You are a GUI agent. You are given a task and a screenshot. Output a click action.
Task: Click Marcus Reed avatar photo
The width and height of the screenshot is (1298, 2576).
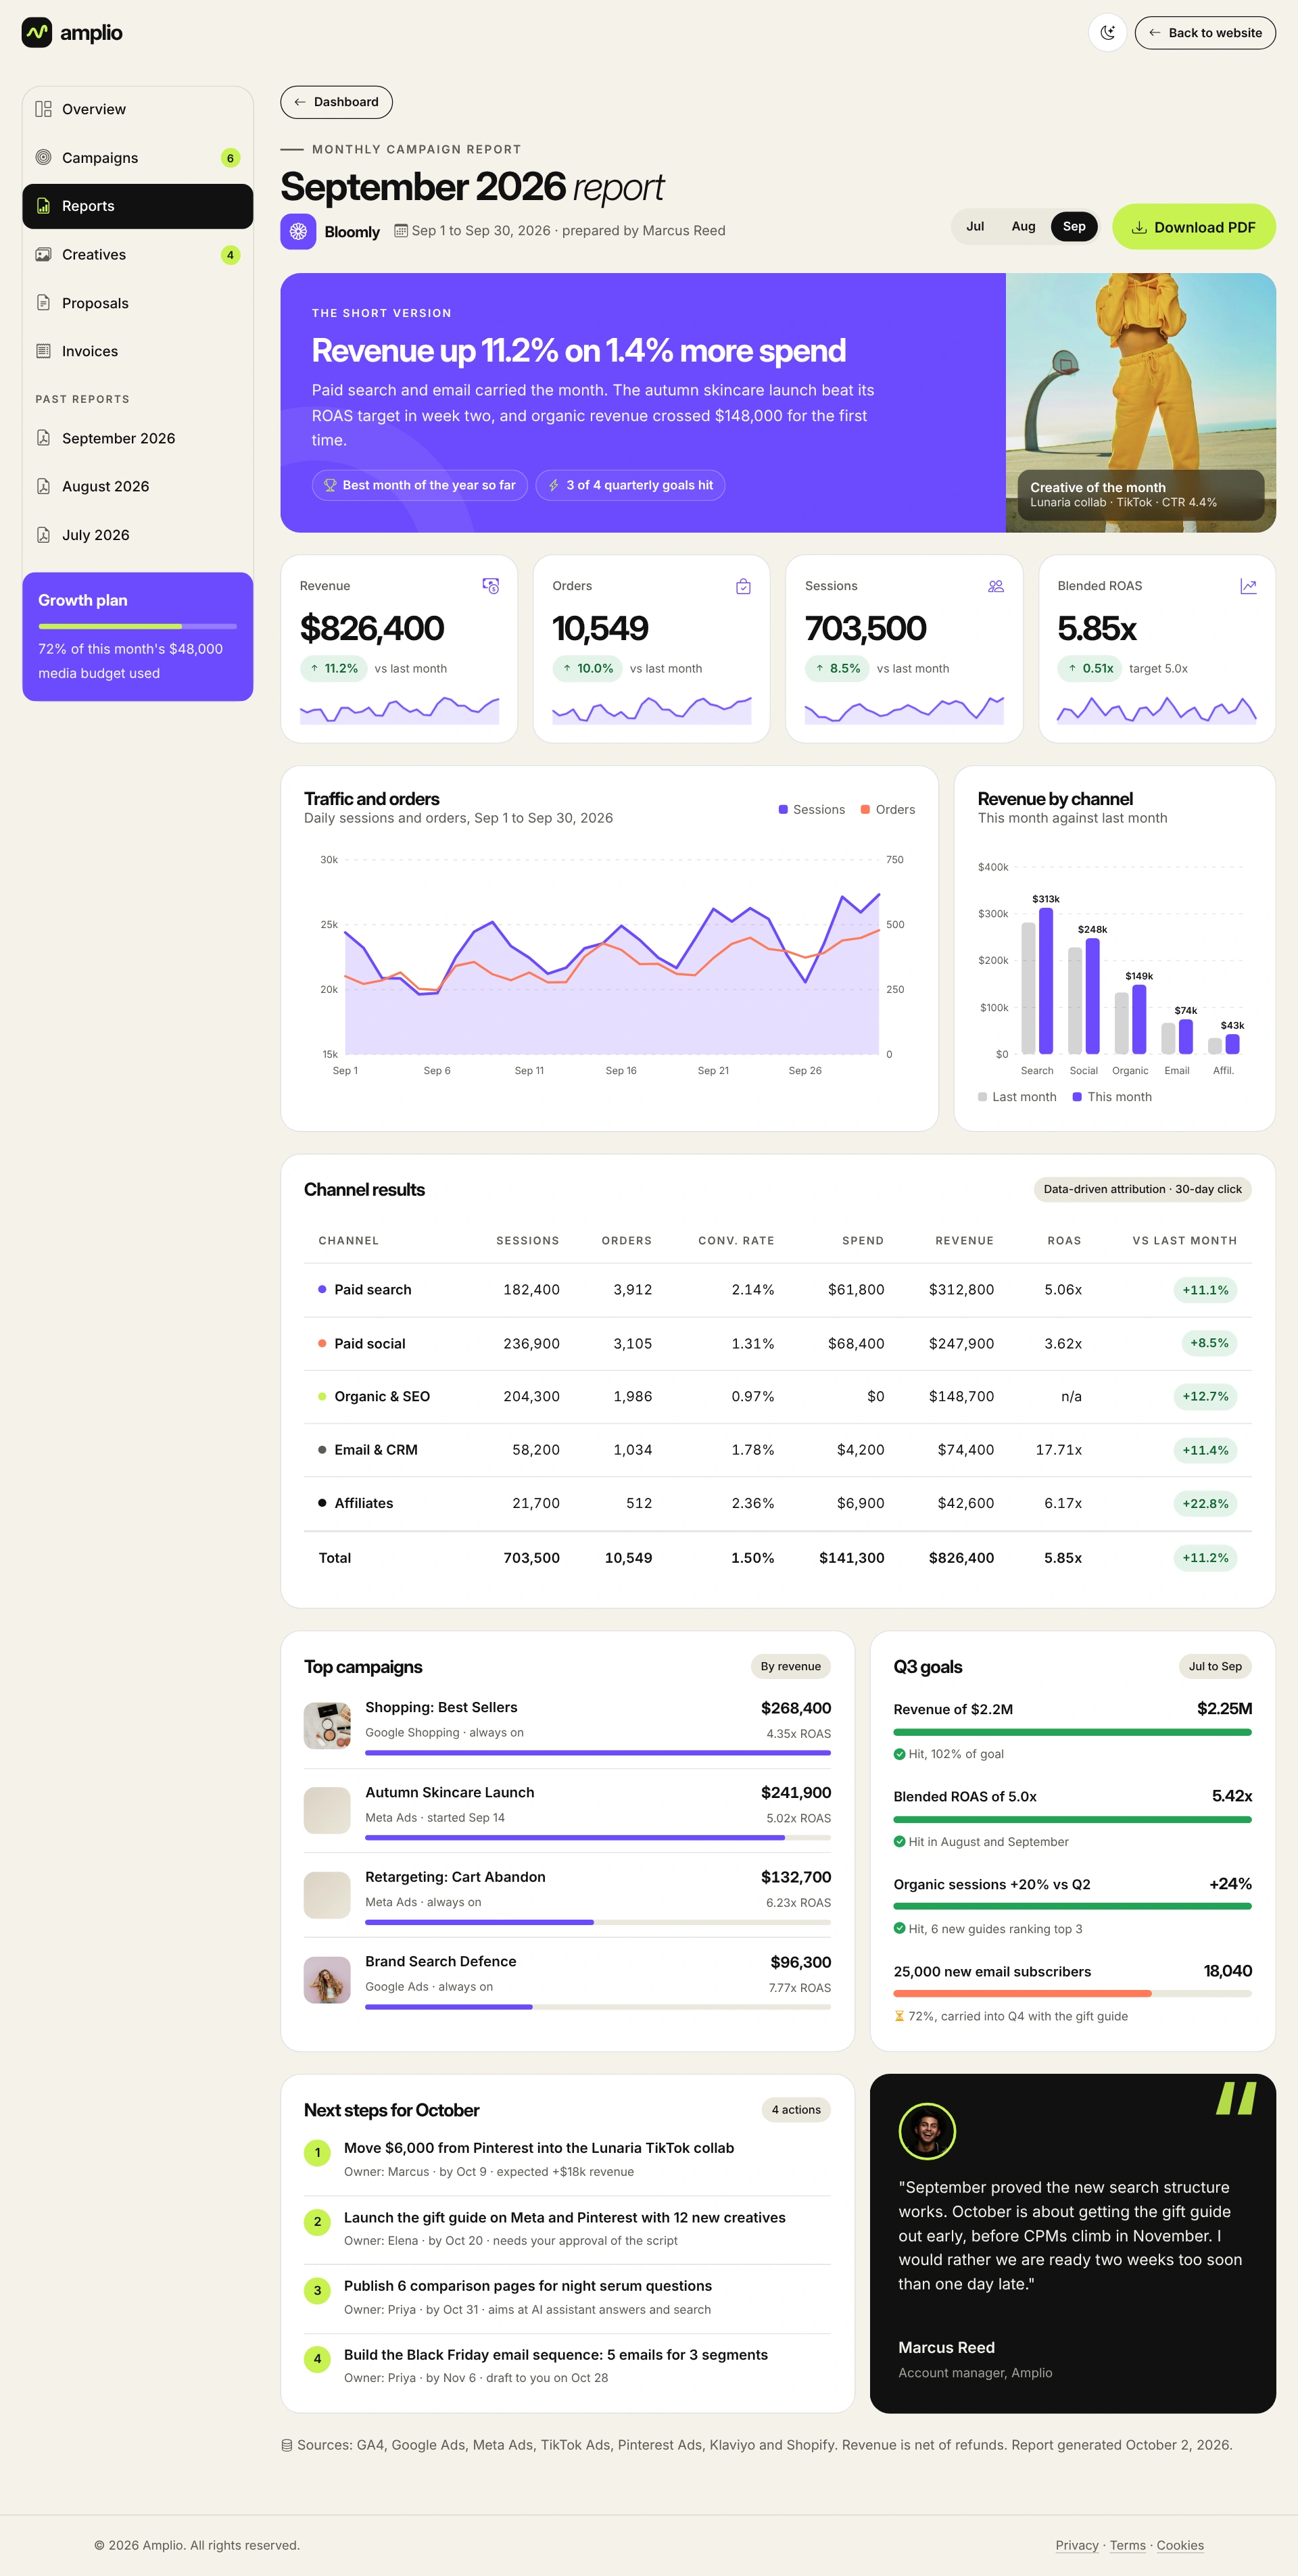coord(927,2131)
